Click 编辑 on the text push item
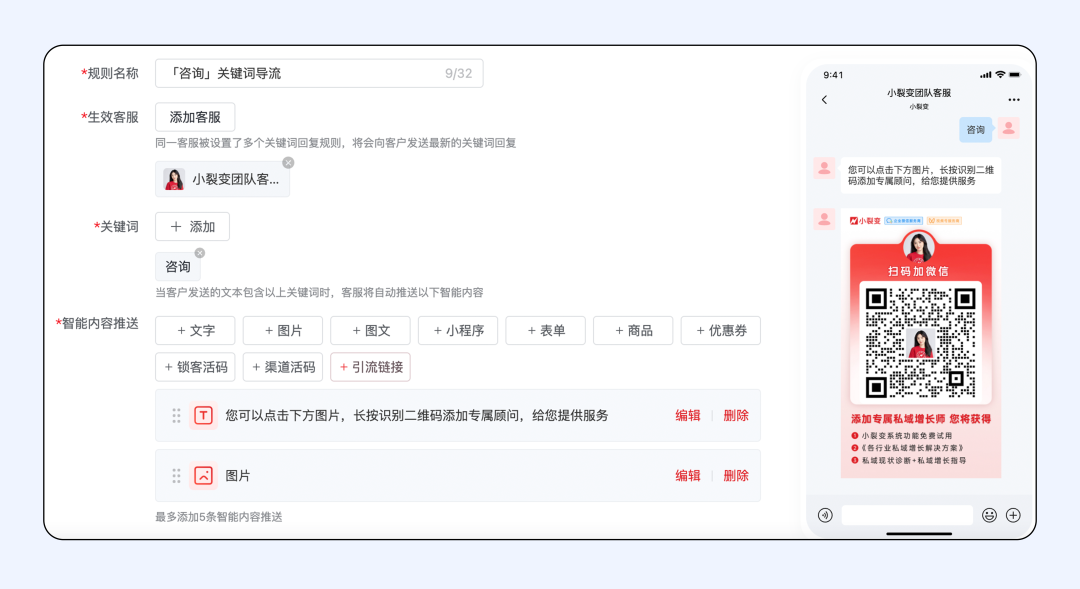Screen dimensions: 1080x589 click(688, 415)
